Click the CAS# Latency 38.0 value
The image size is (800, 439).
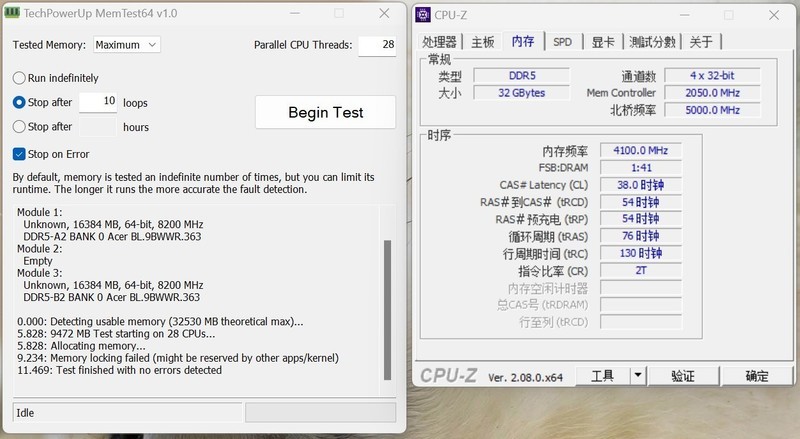pyautogui.click(x=641, y=185)
